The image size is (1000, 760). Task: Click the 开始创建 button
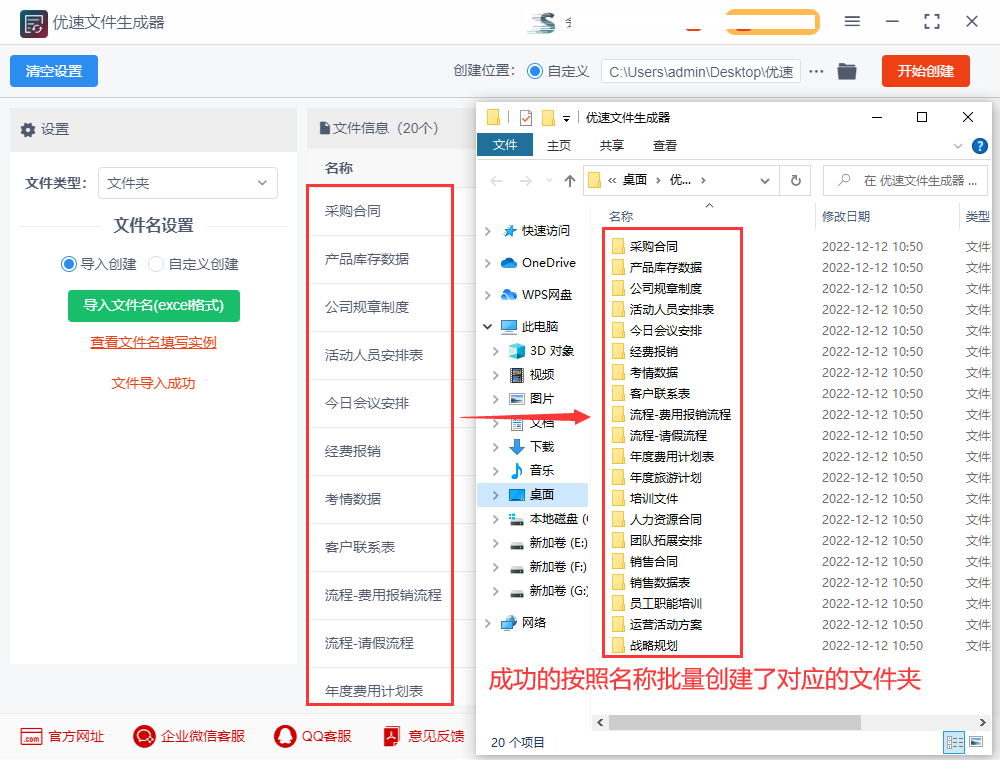click(x=925, y=71)
